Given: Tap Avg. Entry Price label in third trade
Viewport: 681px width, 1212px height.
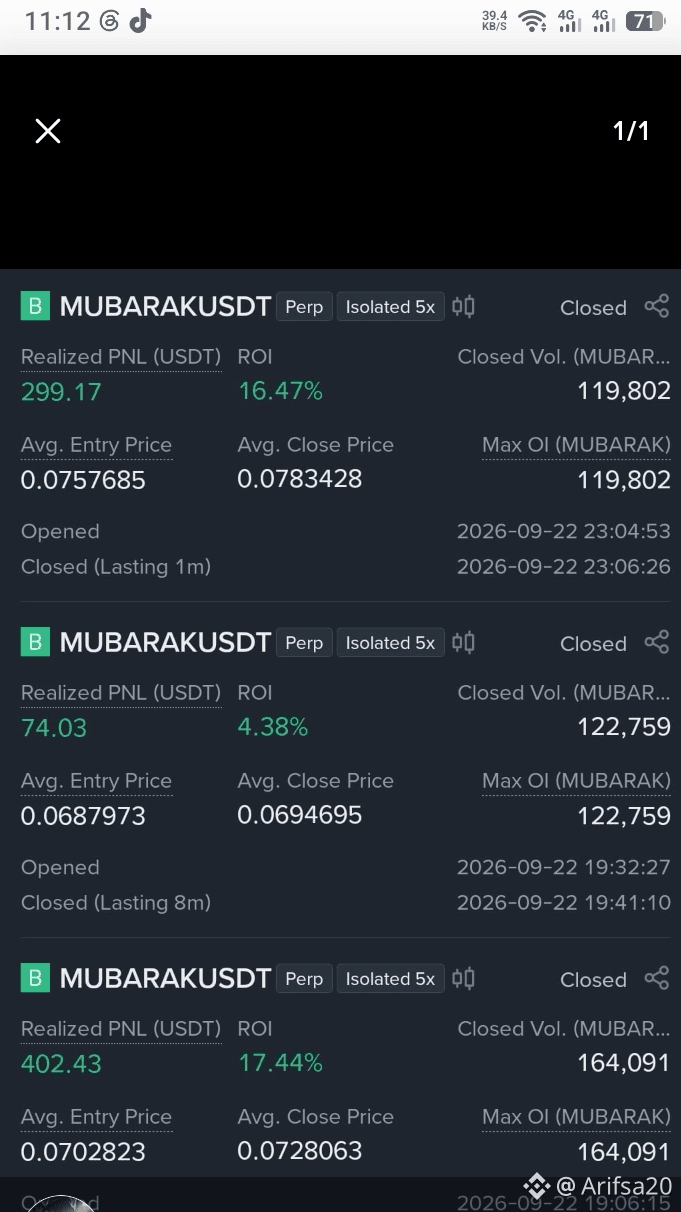Looking at the screenshot, I should pyautogui.click(x=96, y=1117).
